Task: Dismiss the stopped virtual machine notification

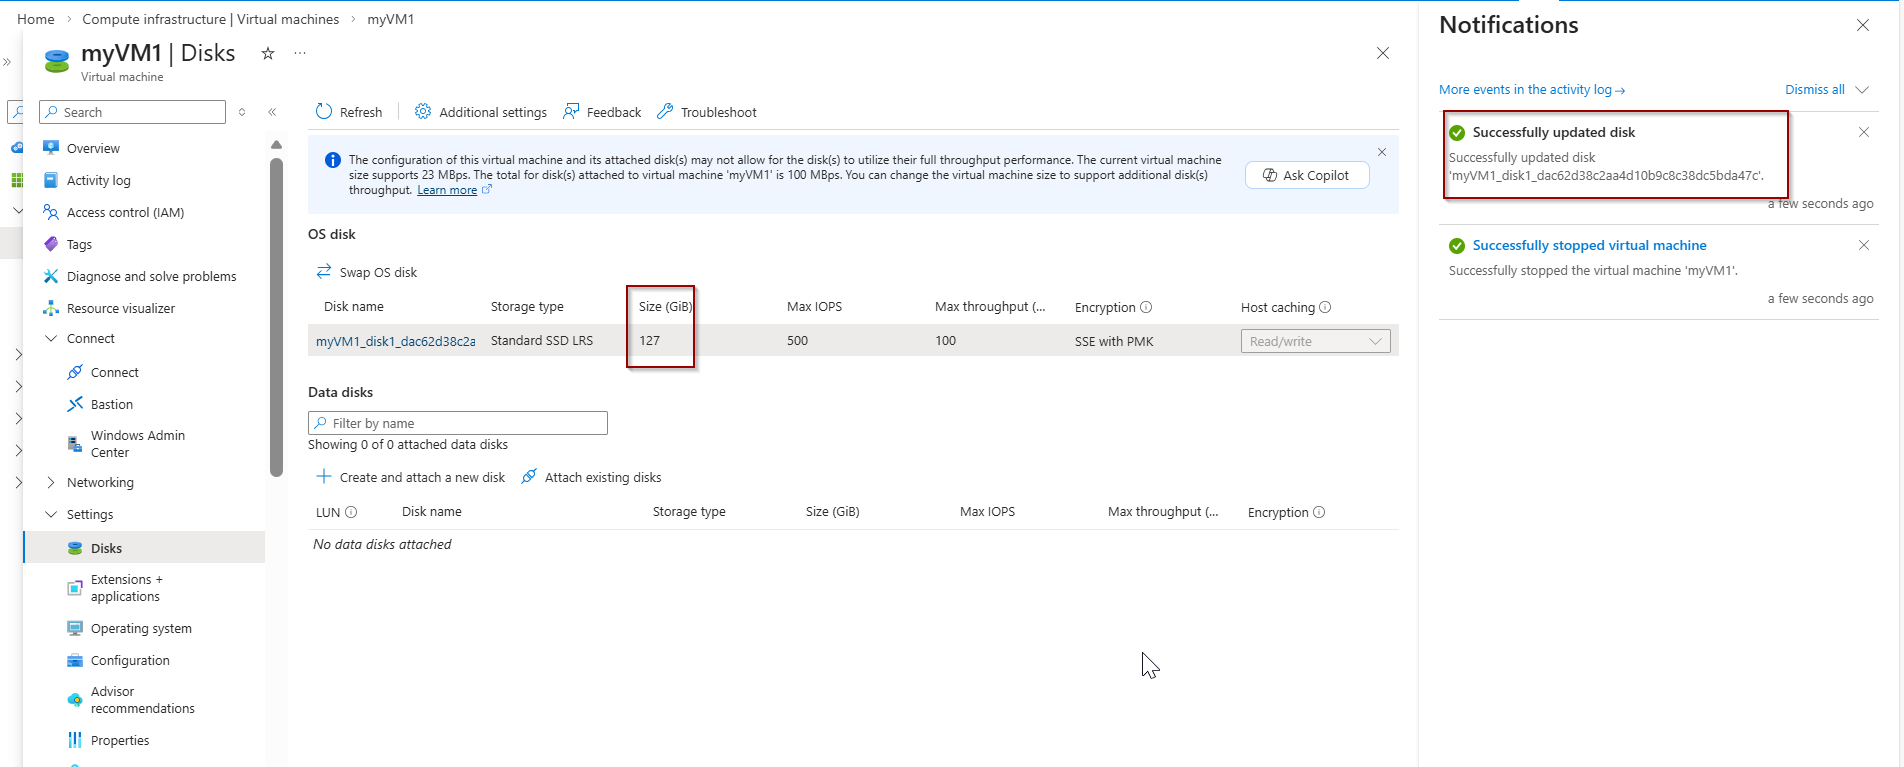Action: click(x=1864, y=245)
